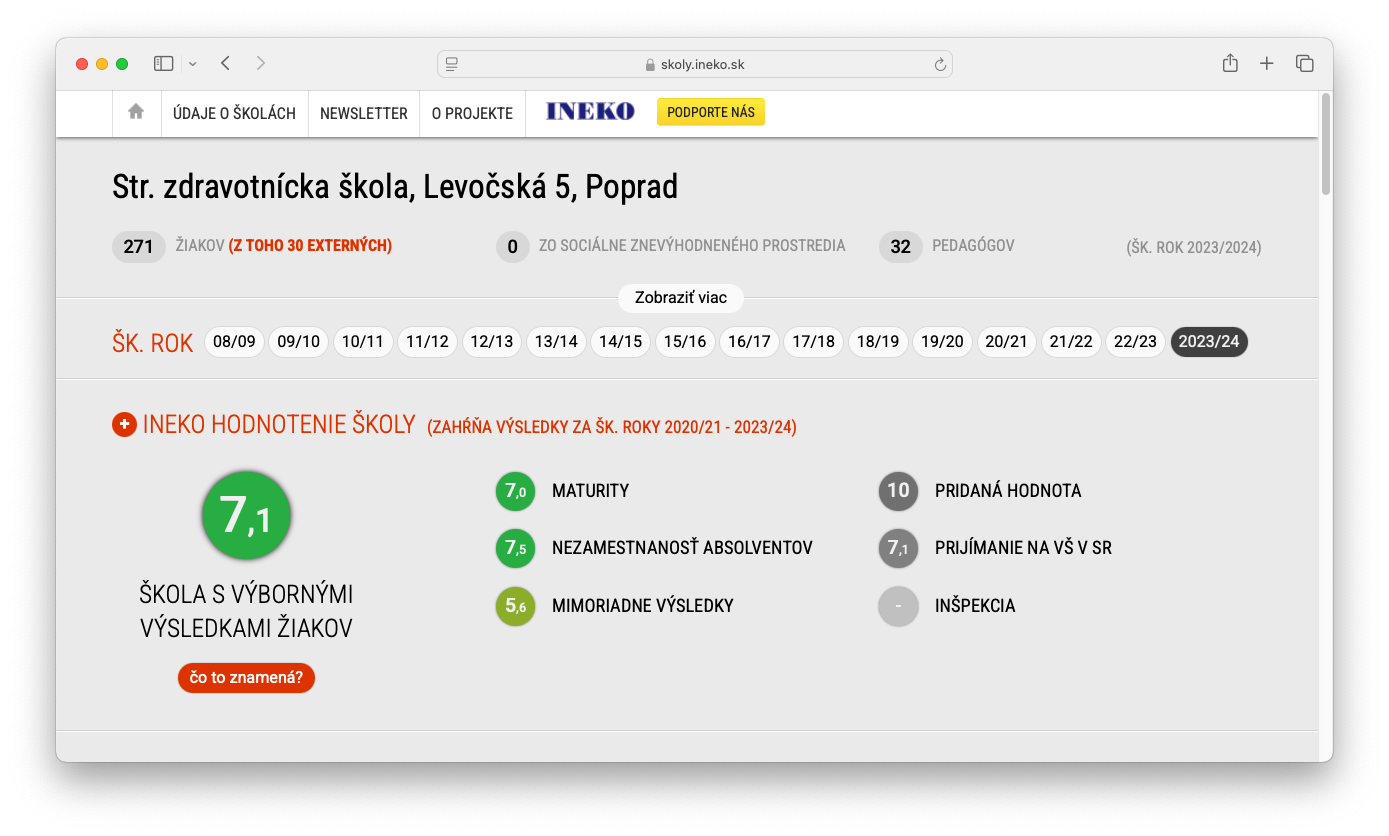Screen dimensions: 1389x836
Task: Select school year 19/20
Action: (x=942, y=342)
